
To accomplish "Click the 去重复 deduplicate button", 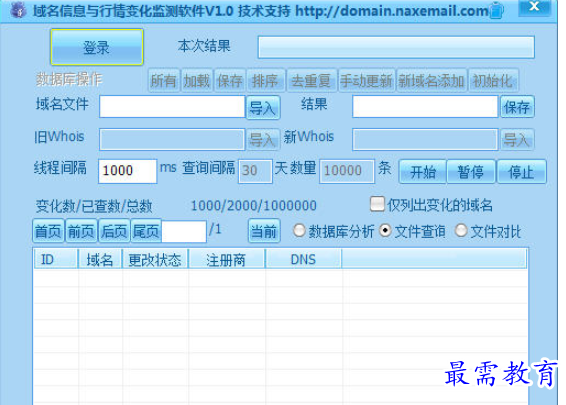I will coord(311,80).
